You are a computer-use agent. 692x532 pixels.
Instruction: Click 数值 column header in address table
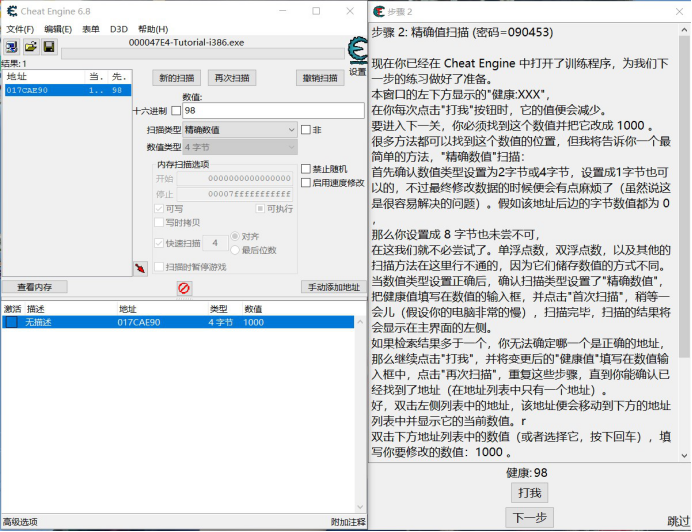[x=253, y=309]
